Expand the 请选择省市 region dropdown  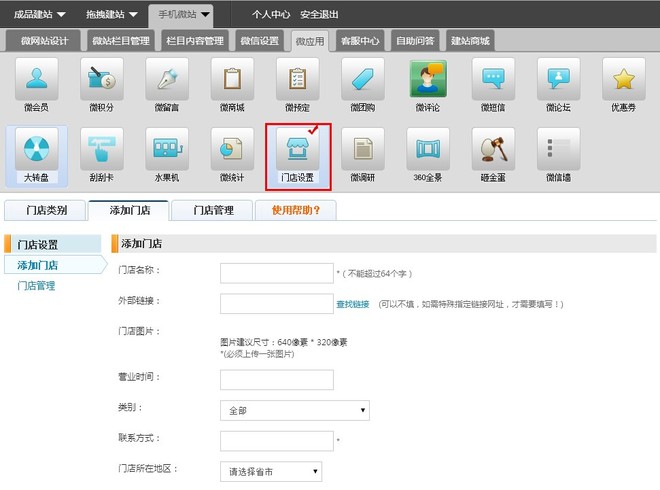click(271, 471)
